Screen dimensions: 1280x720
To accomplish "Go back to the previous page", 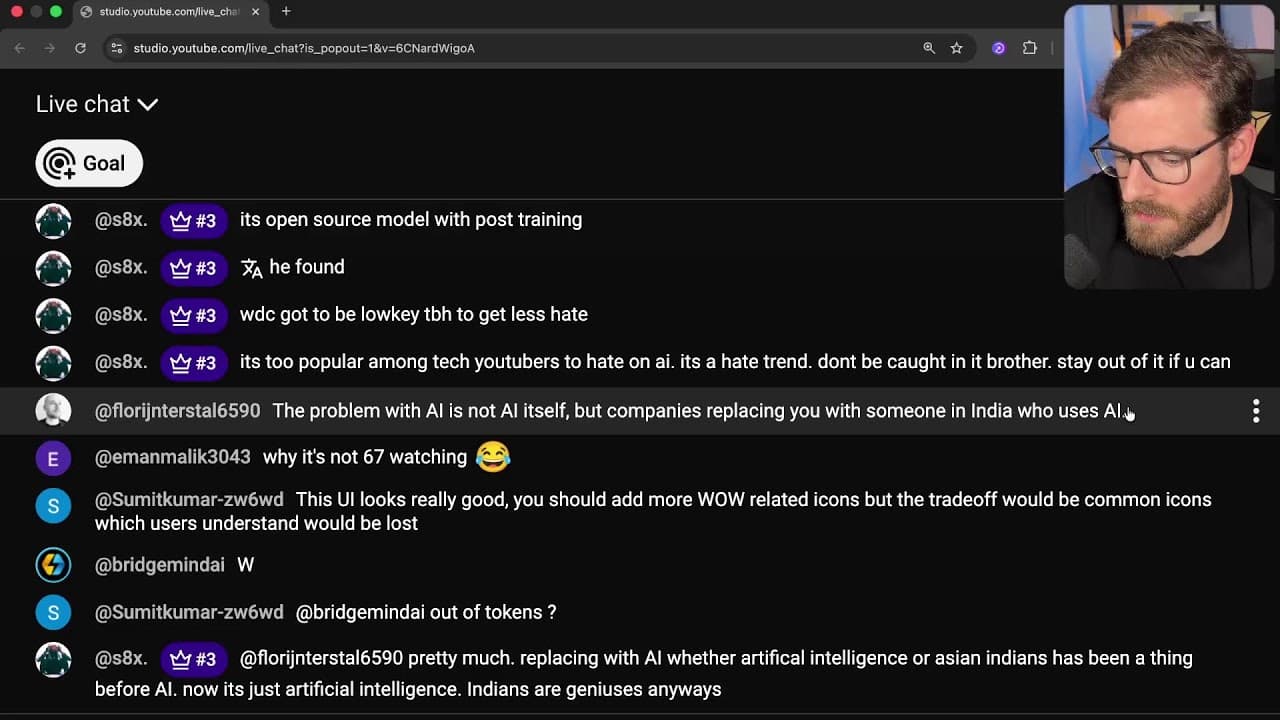I will [x=19, y=48].
